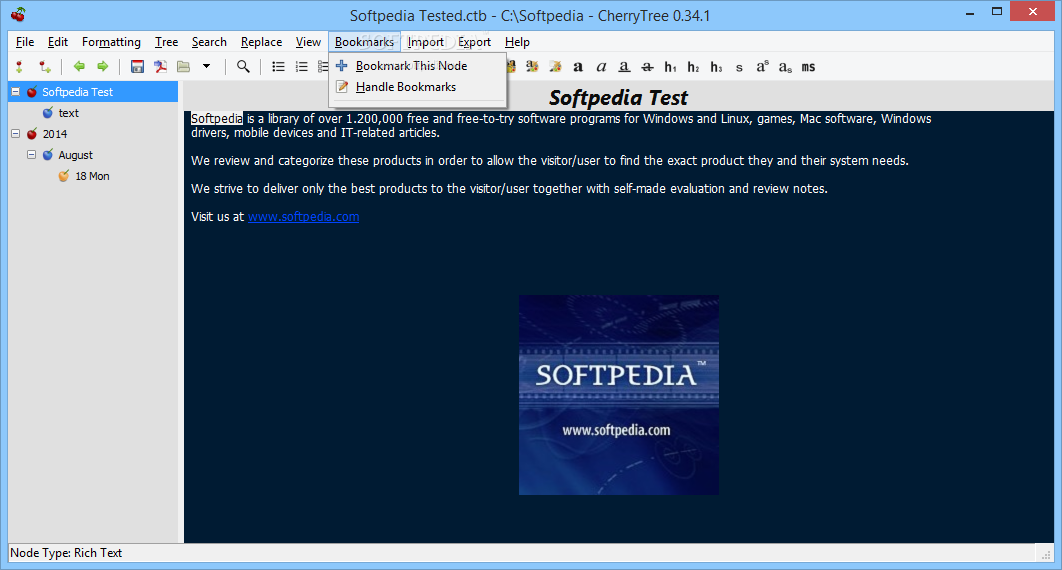Screen dimensions: 1062x570
Task: Click the orange cherry icon beside 18 Mon
Action: pos(64,175)
